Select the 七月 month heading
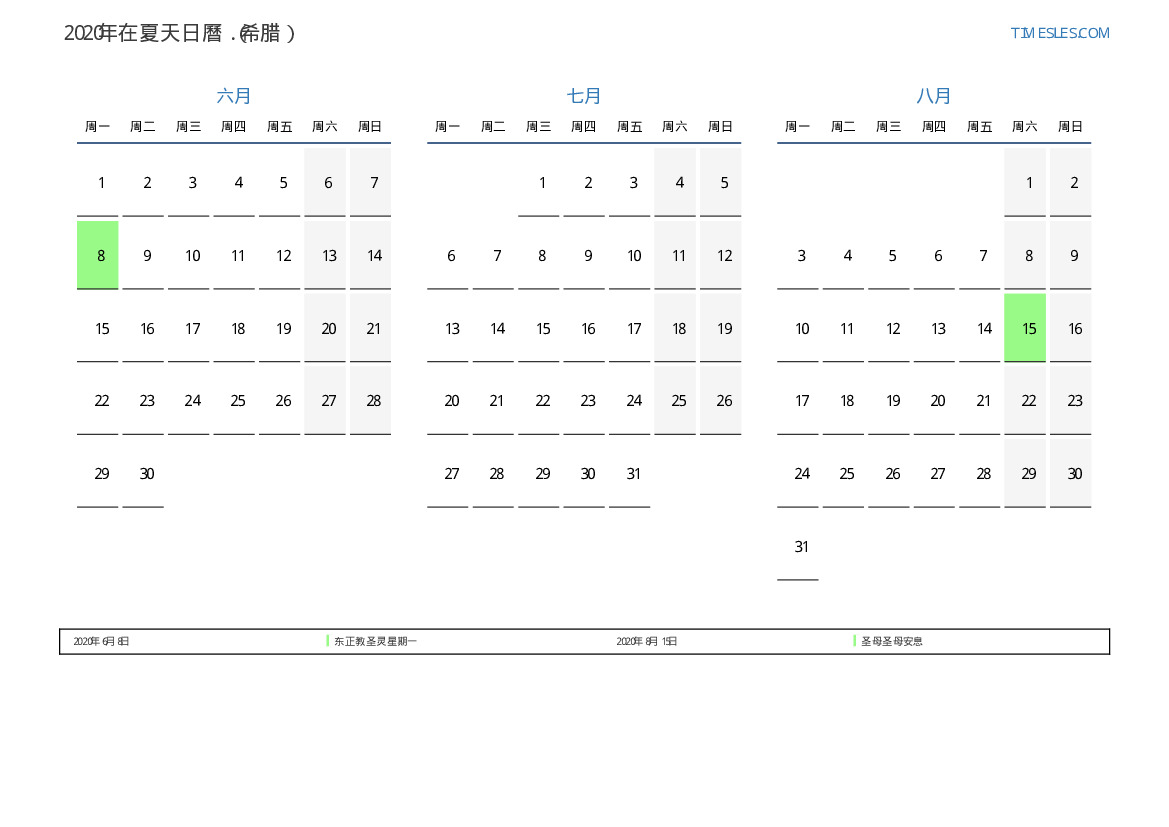Image resolution: width=1169 pixels, height=827 pixels. (584, 95)
